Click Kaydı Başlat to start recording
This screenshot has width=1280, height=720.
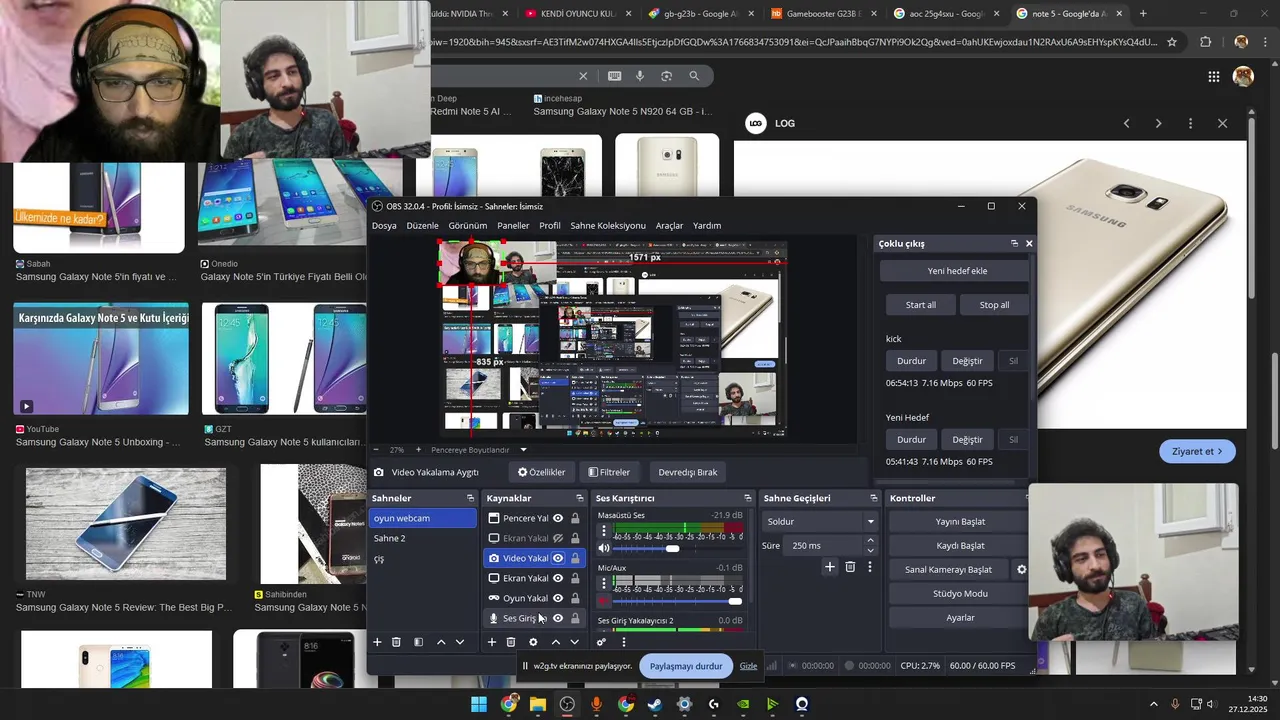coord(960,545)
